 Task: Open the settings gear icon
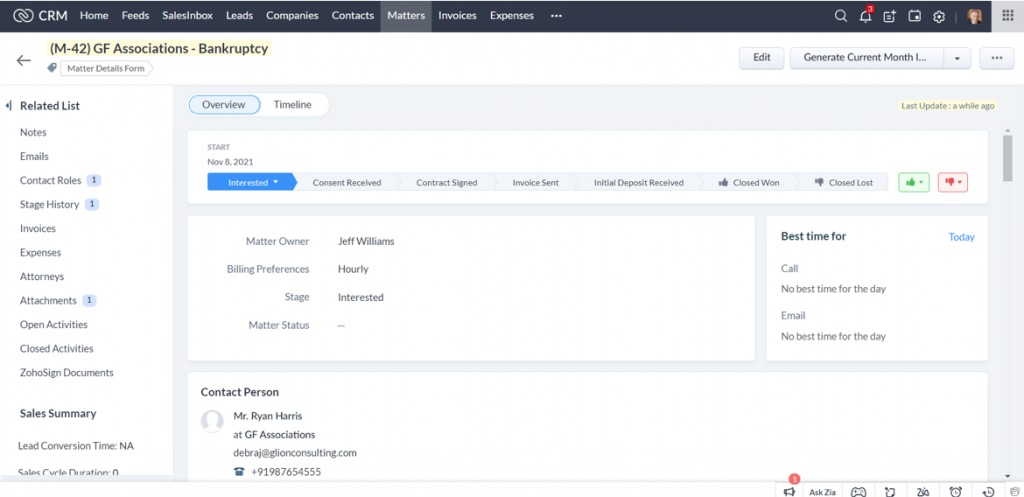coord(939,16)
